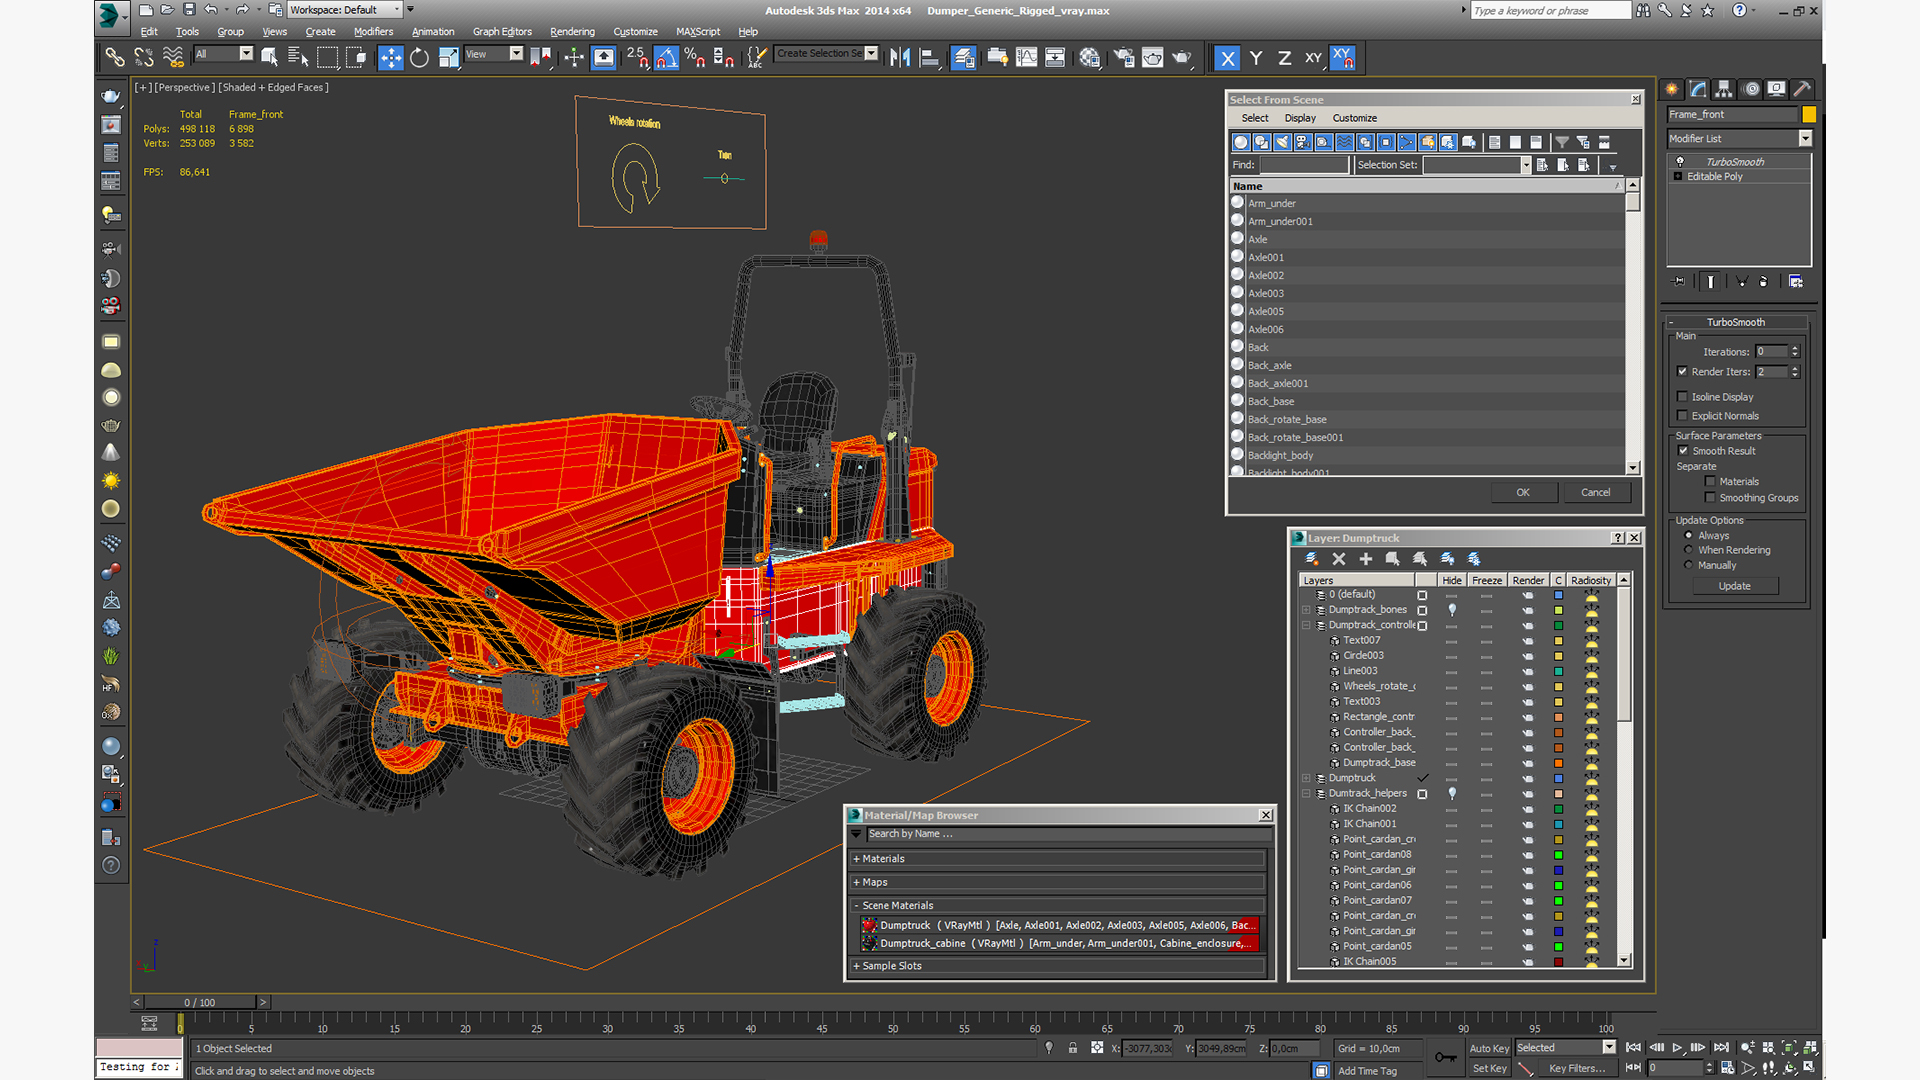Click Frame_front object color swatch
Screen dimensions: 1920x1080
[x=1809, y=114]
